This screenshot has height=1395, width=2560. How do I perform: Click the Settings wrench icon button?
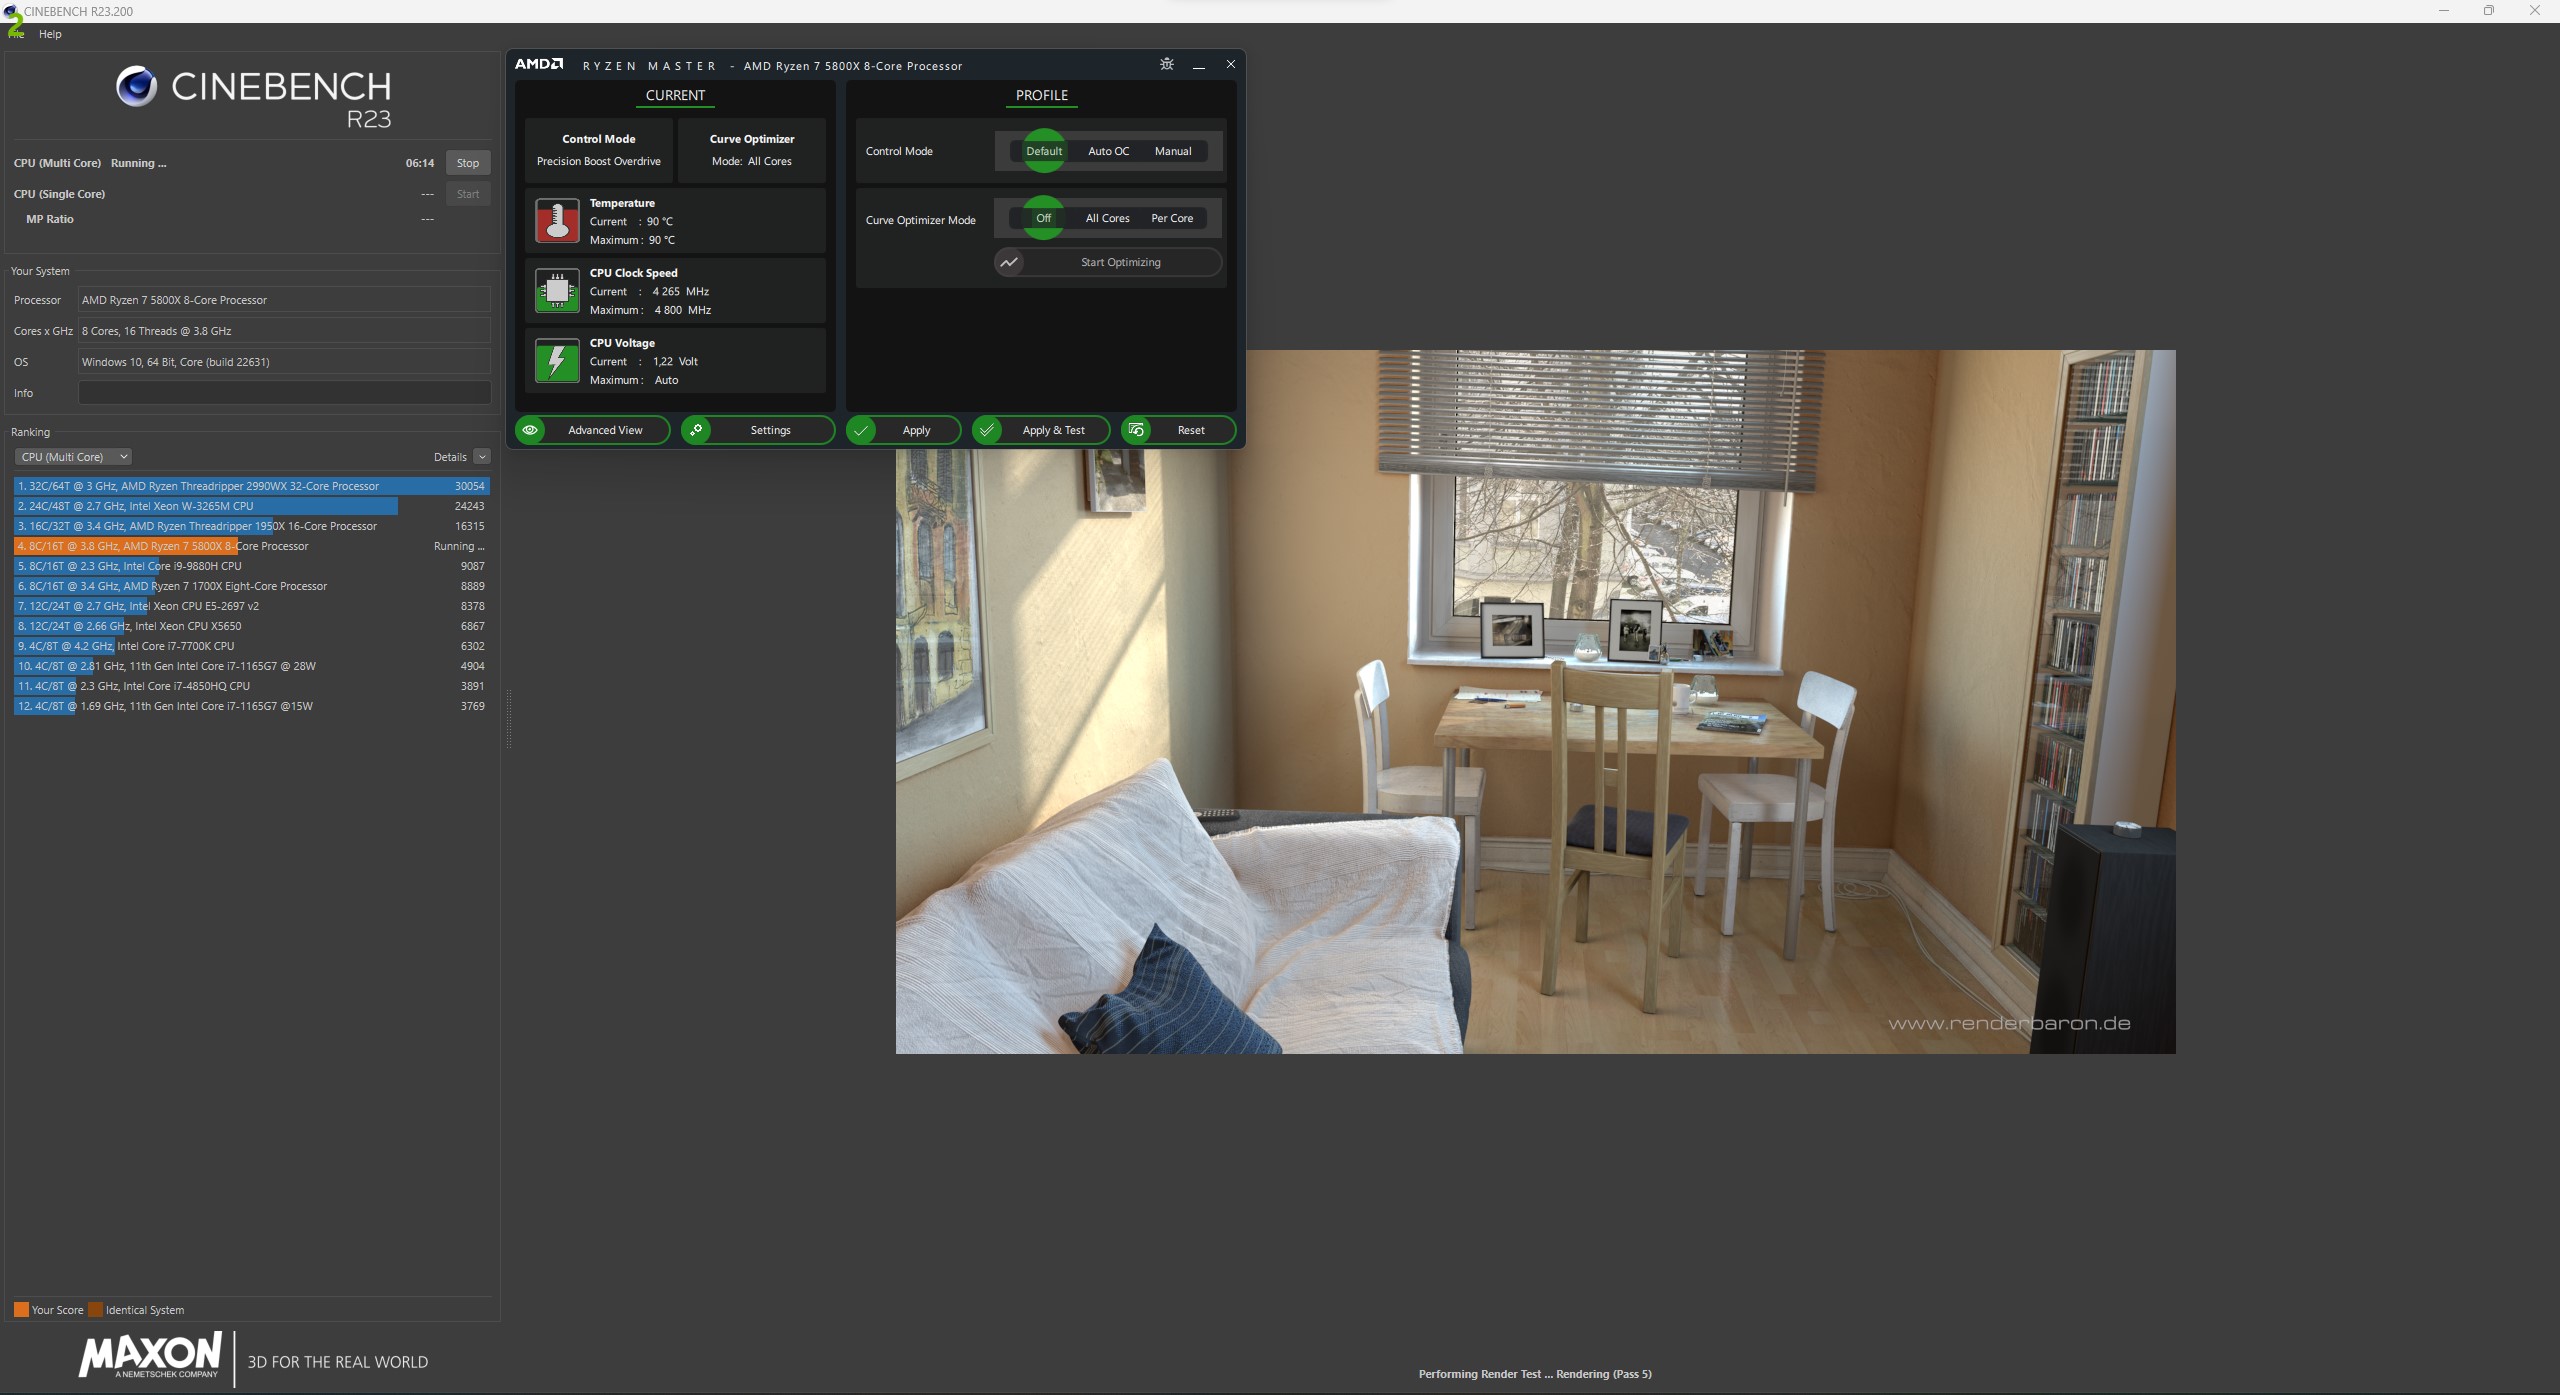coord(697,430)
